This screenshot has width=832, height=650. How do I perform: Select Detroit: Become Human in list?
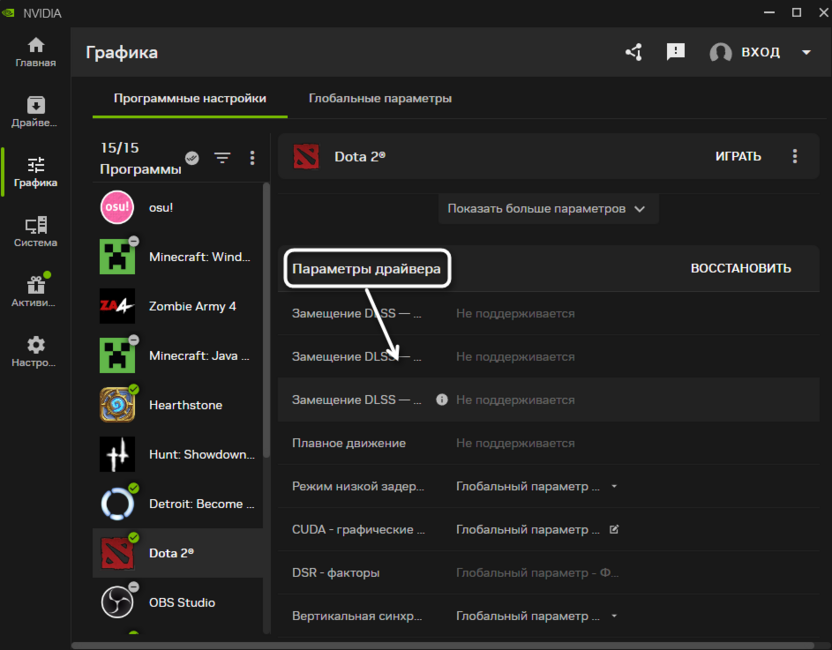click(x=178, y=504)
